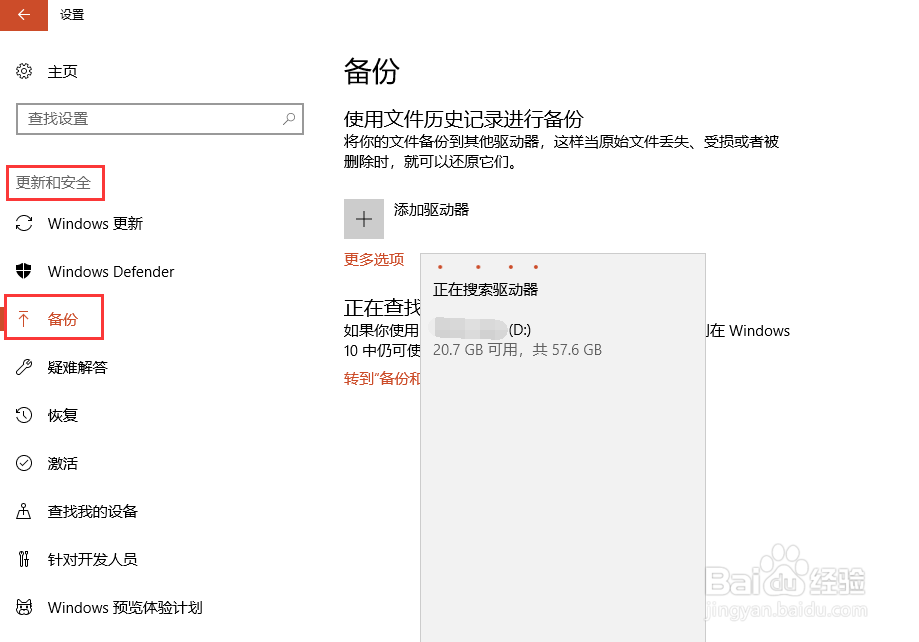
Task: Open 主页 home page
Action: click(62, 72)
